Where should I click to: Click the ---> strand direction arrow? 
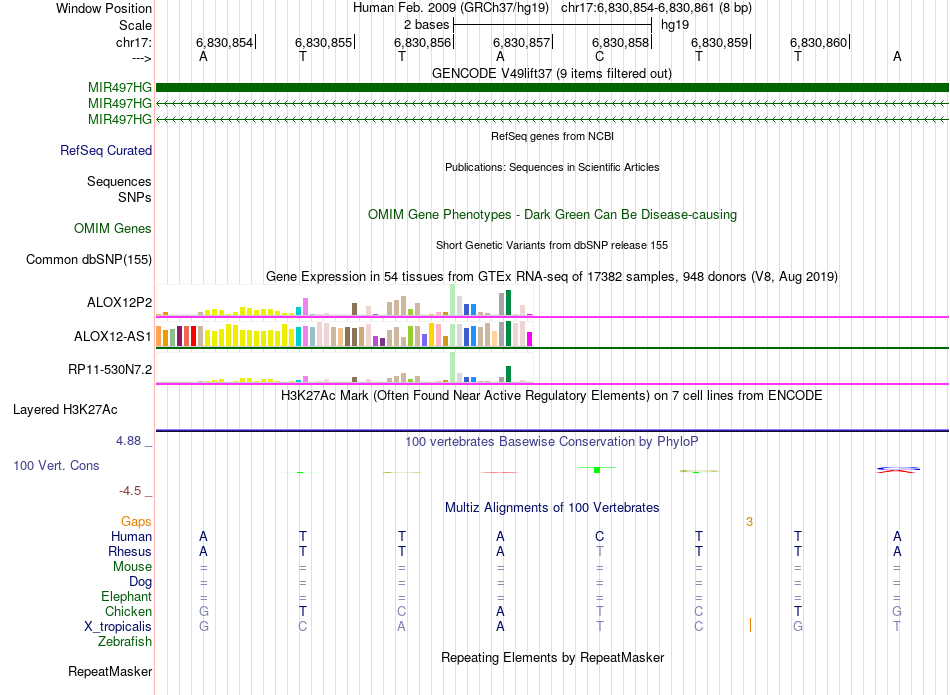click(x=141, y=58)
